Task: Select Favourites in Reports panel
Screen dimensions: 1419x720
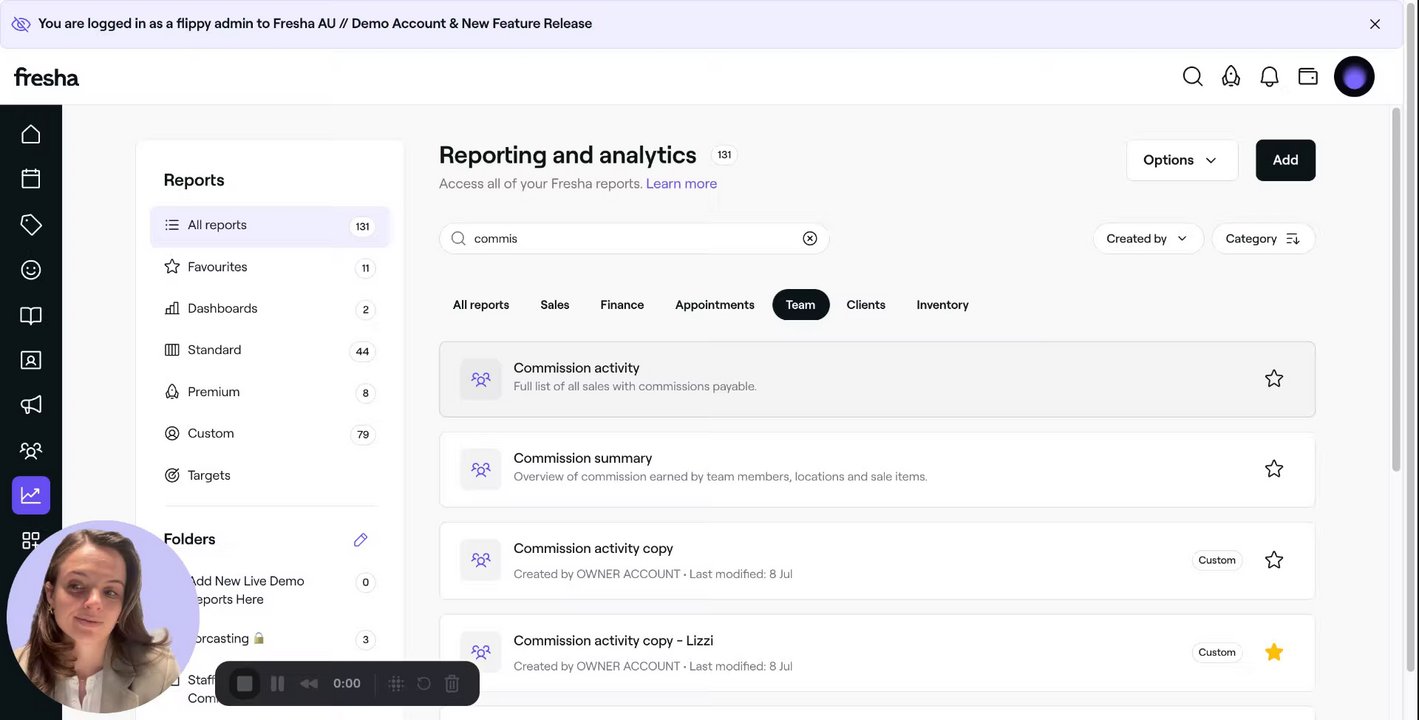Action: (x=270, y=267)
